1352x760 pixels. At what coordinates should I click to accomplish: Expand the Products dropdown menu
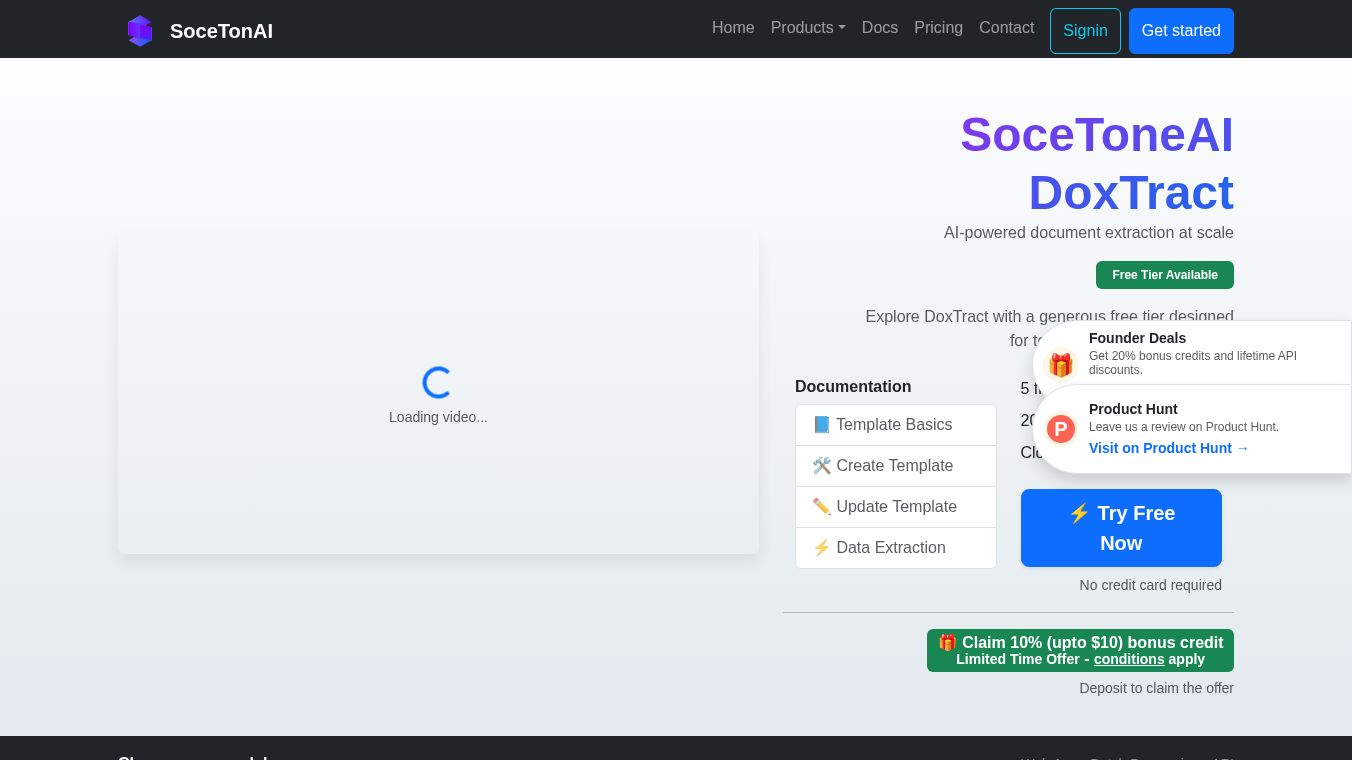(x=808, y=28)
